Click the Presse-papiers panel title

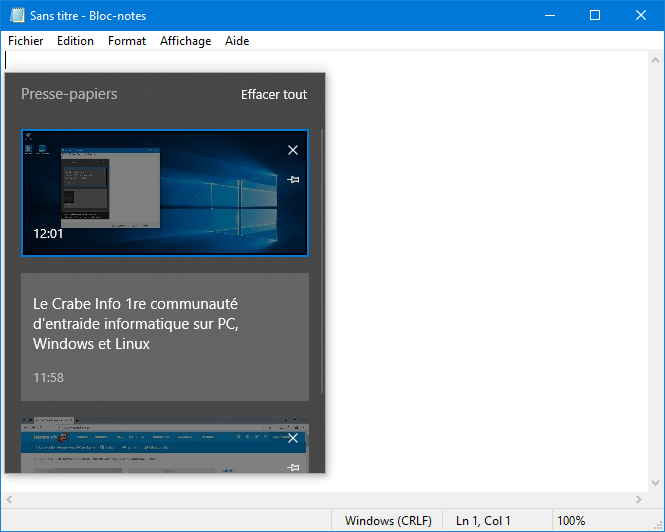click(x=69, y=94)
